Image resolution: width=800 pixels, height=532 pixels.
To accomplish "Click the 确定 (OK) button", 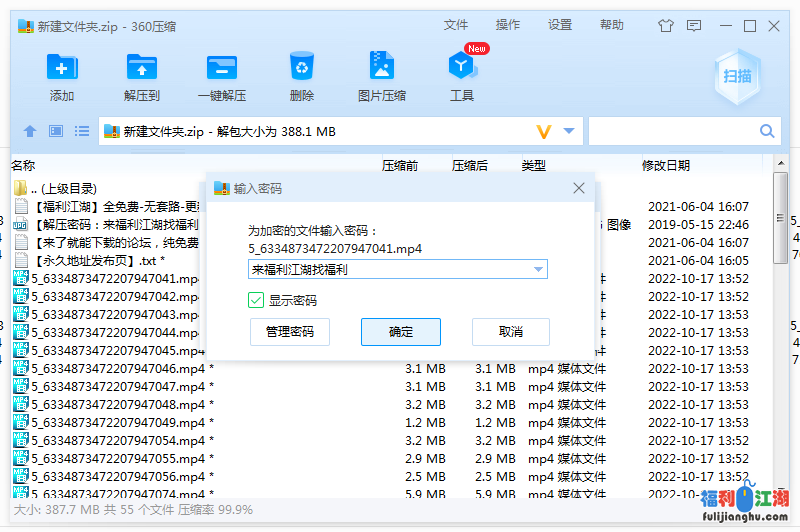I will 401,332.
